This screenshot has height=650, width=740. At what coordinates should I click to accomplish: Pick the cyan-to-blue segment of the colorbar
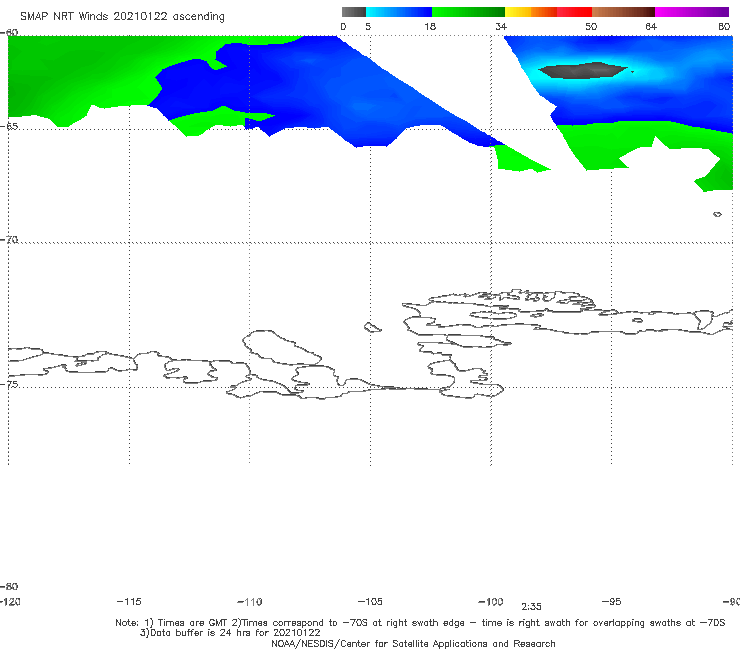tap(399, 12)
